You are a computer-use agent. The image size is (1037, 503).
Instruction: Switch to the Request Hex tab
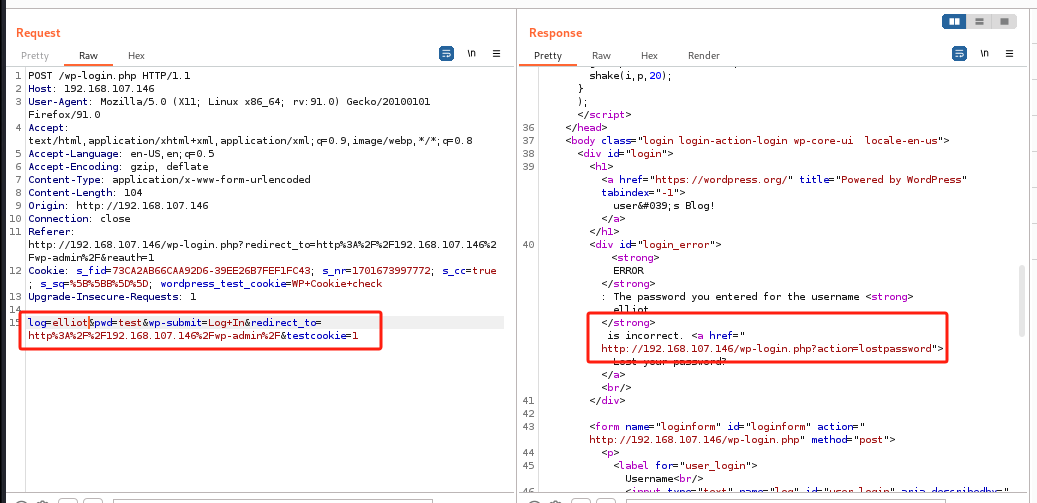(136, 56)
